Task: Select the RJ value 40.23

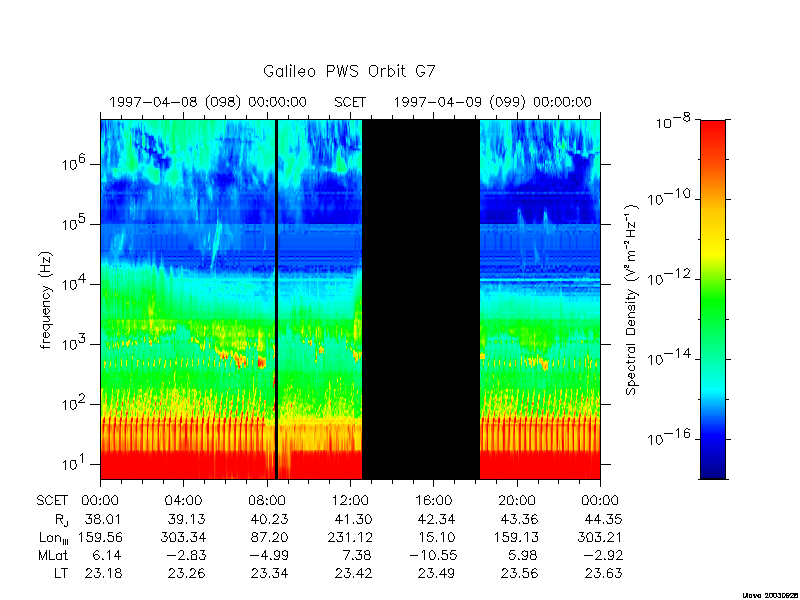Action: tap(269, 519)
